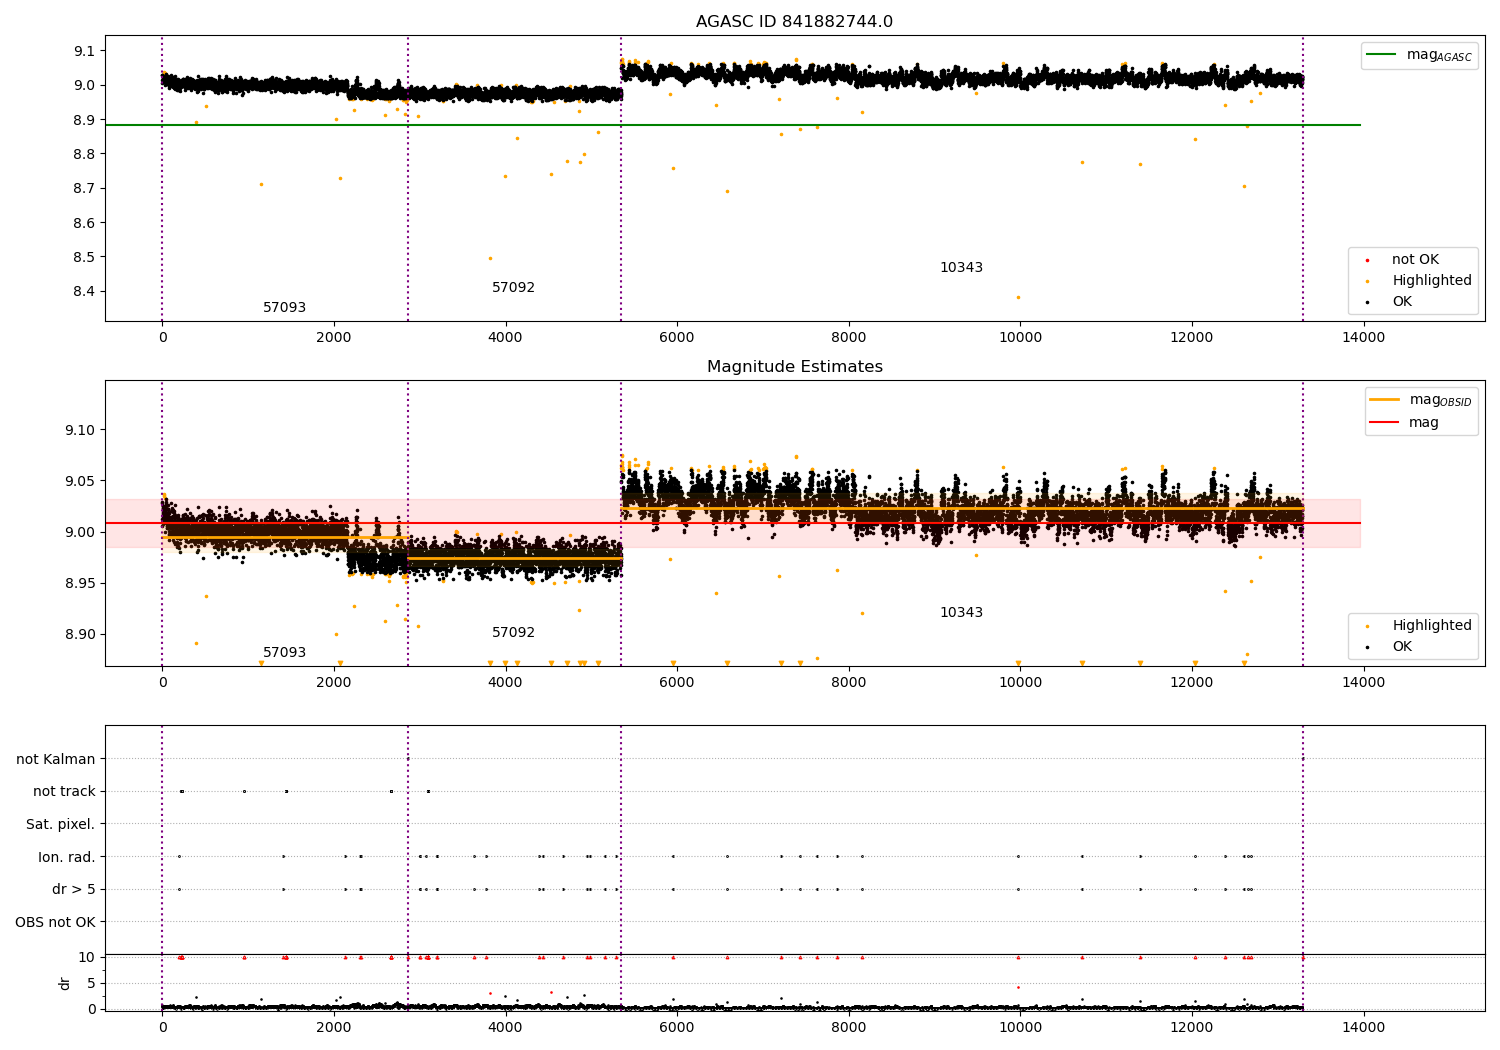Click the "8.7" tick on top plot
The image size is (1500, 1050).
click(85, 189)
